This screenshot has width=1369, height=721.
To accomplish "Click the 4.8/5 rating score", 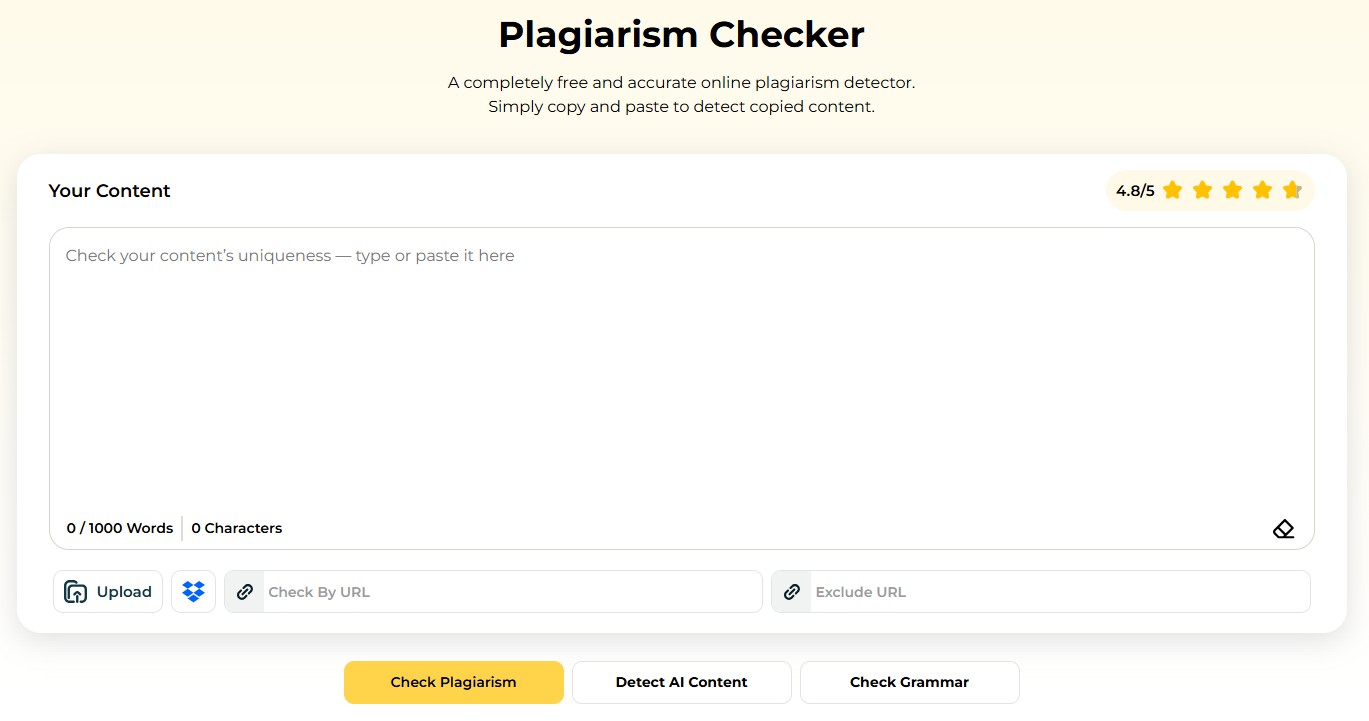I will tap(1135, 191).
